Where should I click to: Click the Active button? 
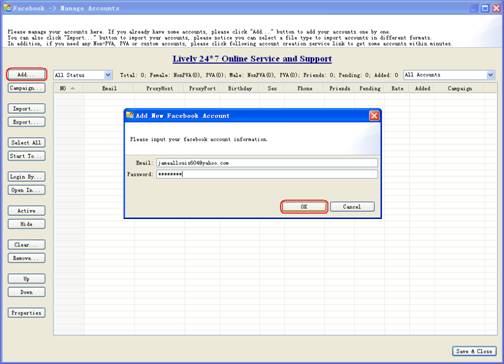(26, 211)
